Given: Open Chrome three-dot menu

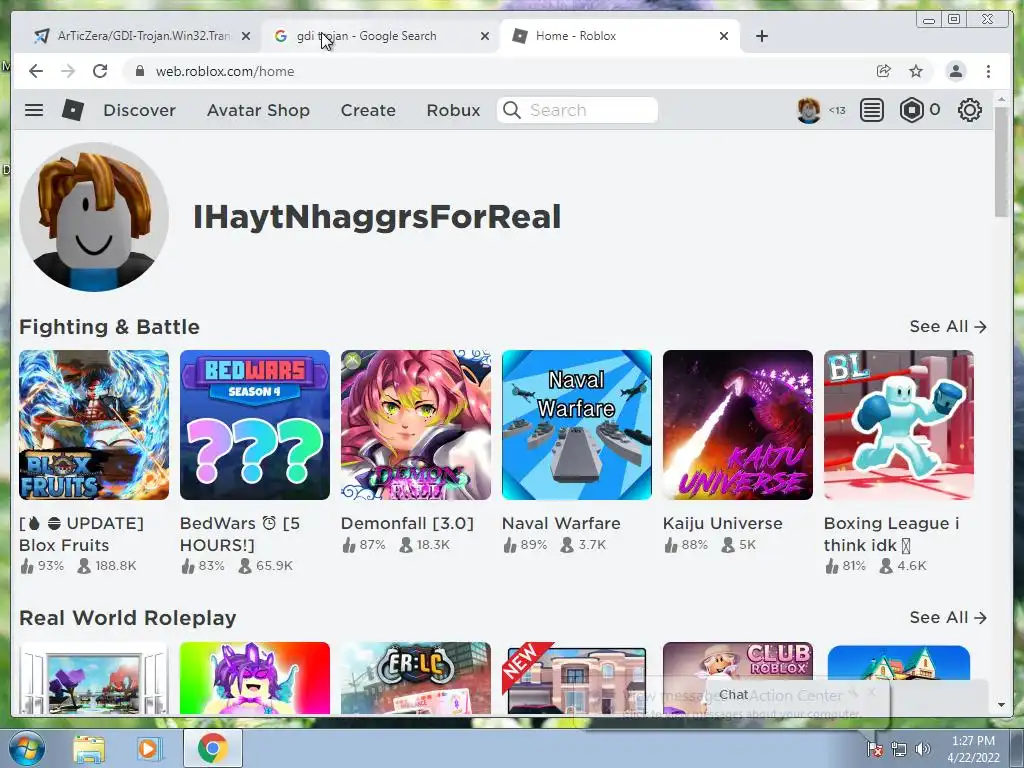Looking at the screenshot, I should 988,71.
